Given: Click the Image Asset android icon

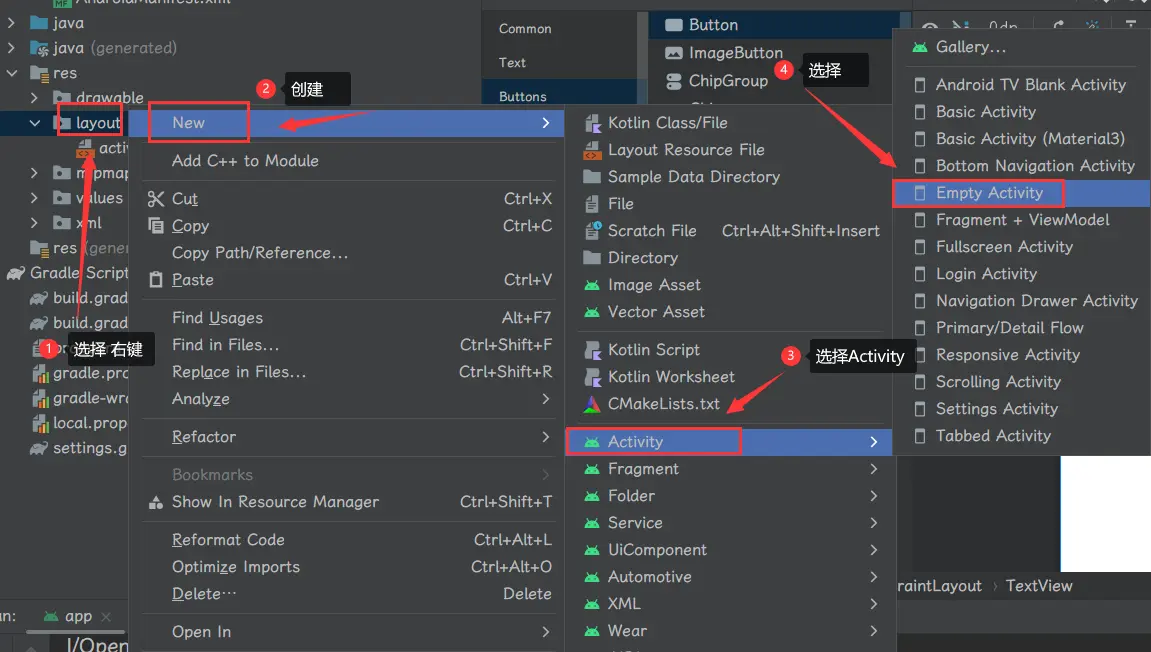Looking at the screenshot, I should pos(591,285).
